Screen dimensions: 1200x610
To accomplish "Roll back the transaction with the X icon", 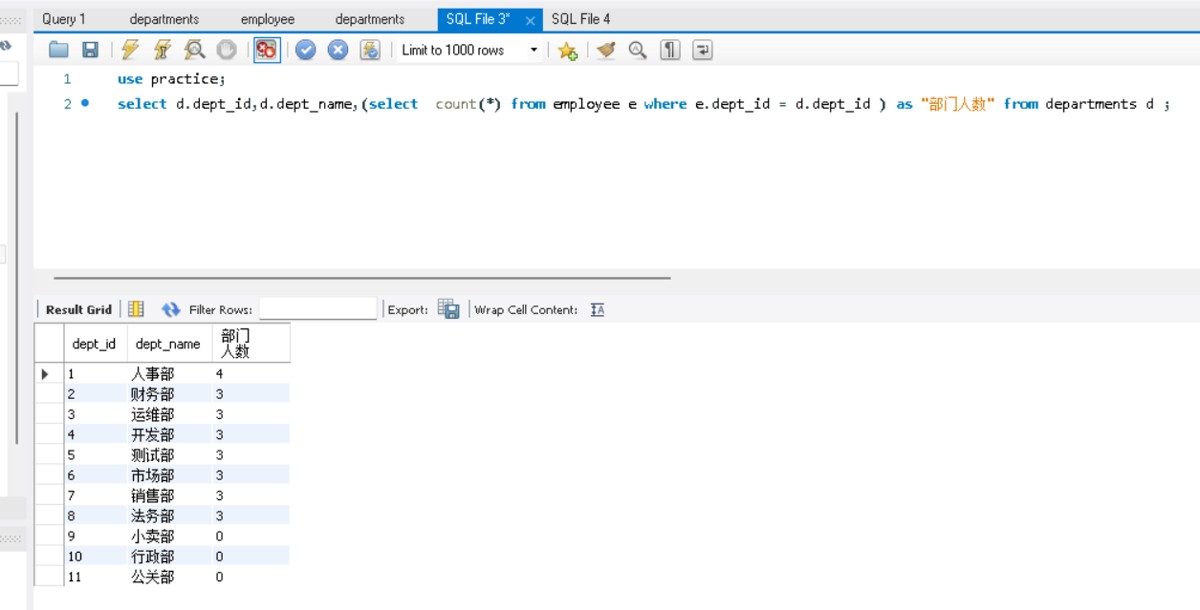I will click(338, 50).
